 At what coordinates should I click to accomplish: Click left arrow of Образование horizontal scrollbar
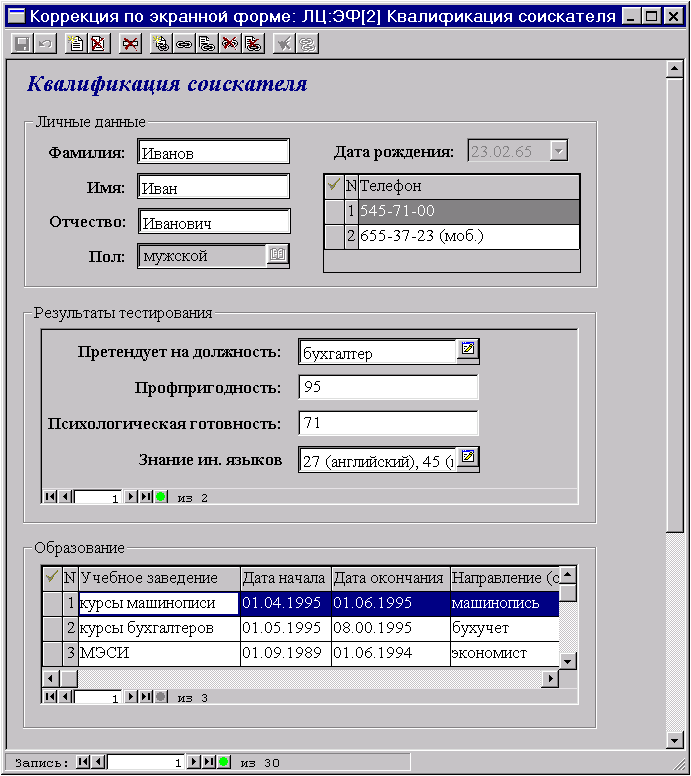[x=51, y=678]
